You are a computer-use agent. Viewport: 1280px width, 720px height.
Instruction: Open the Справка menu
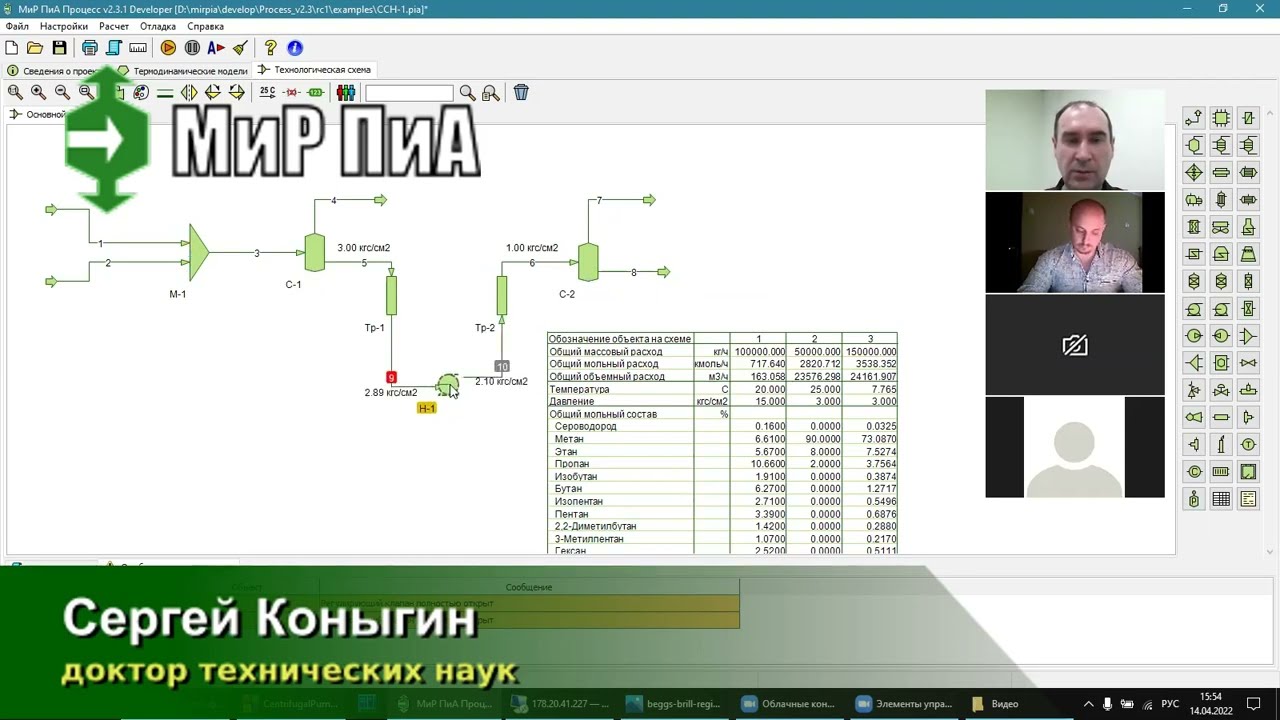click(x=206, y=26)
